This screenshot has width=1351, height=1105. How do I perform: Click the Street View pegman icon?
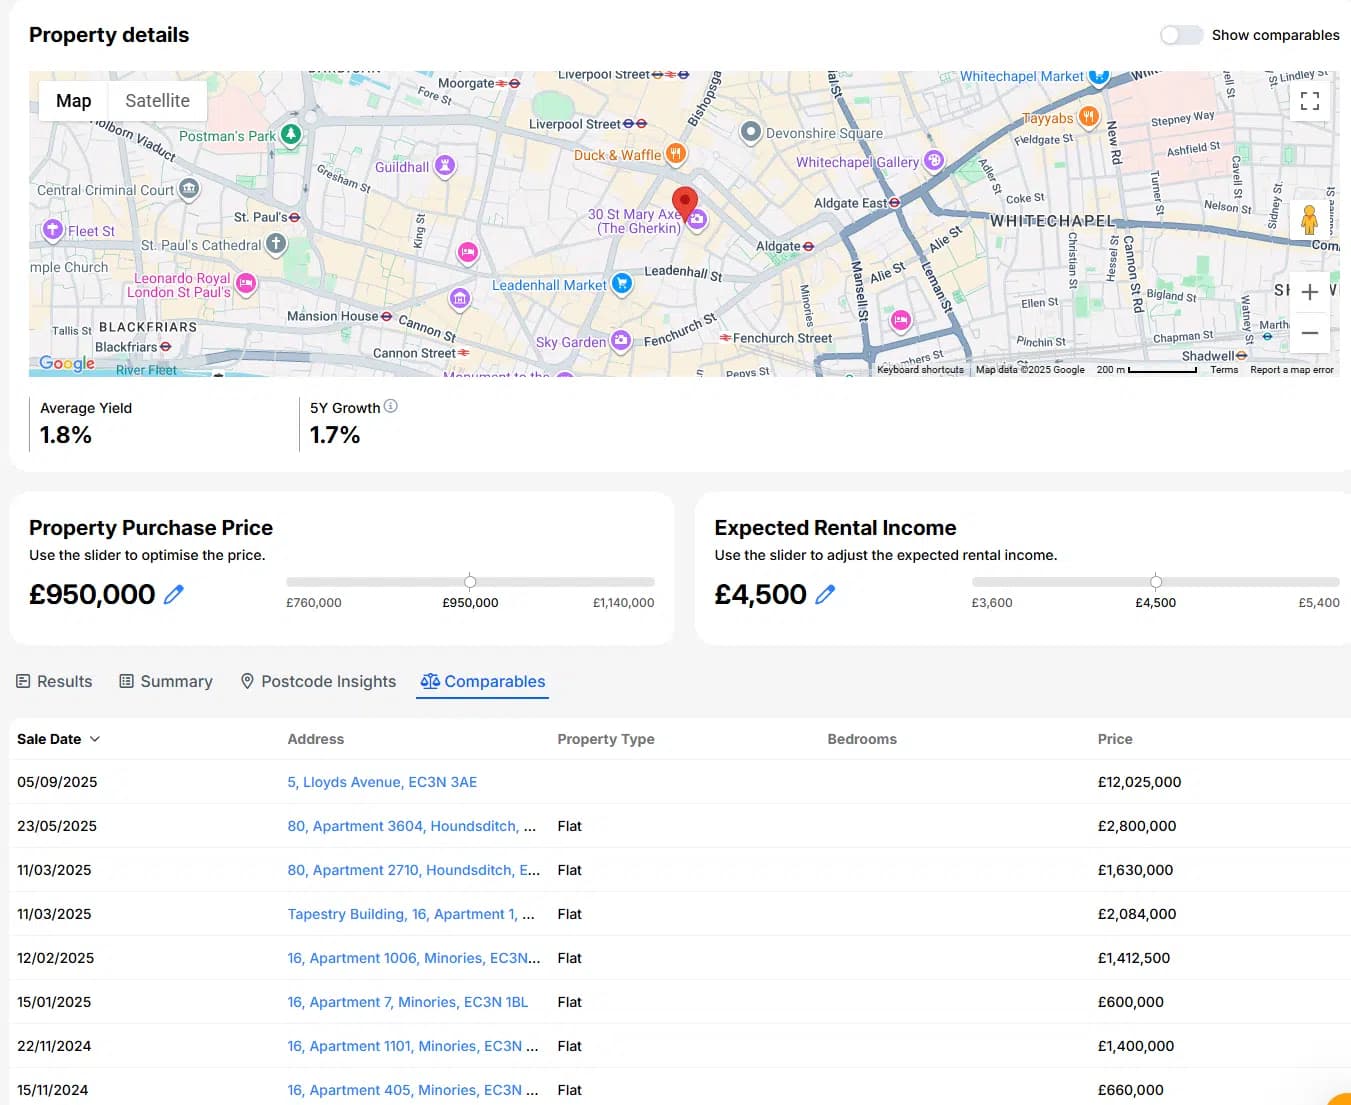coord(1309,219)
